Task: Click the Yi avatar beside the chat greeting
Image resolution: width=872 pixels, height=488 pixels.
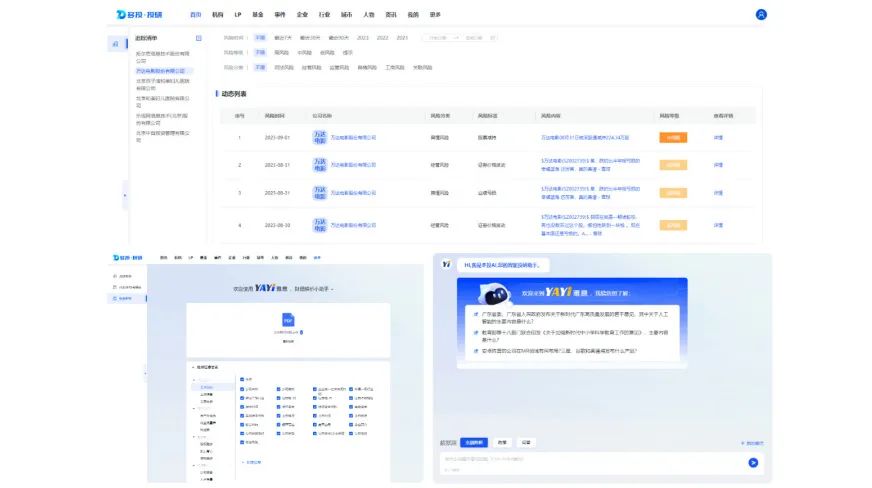Action: [446, 264]
